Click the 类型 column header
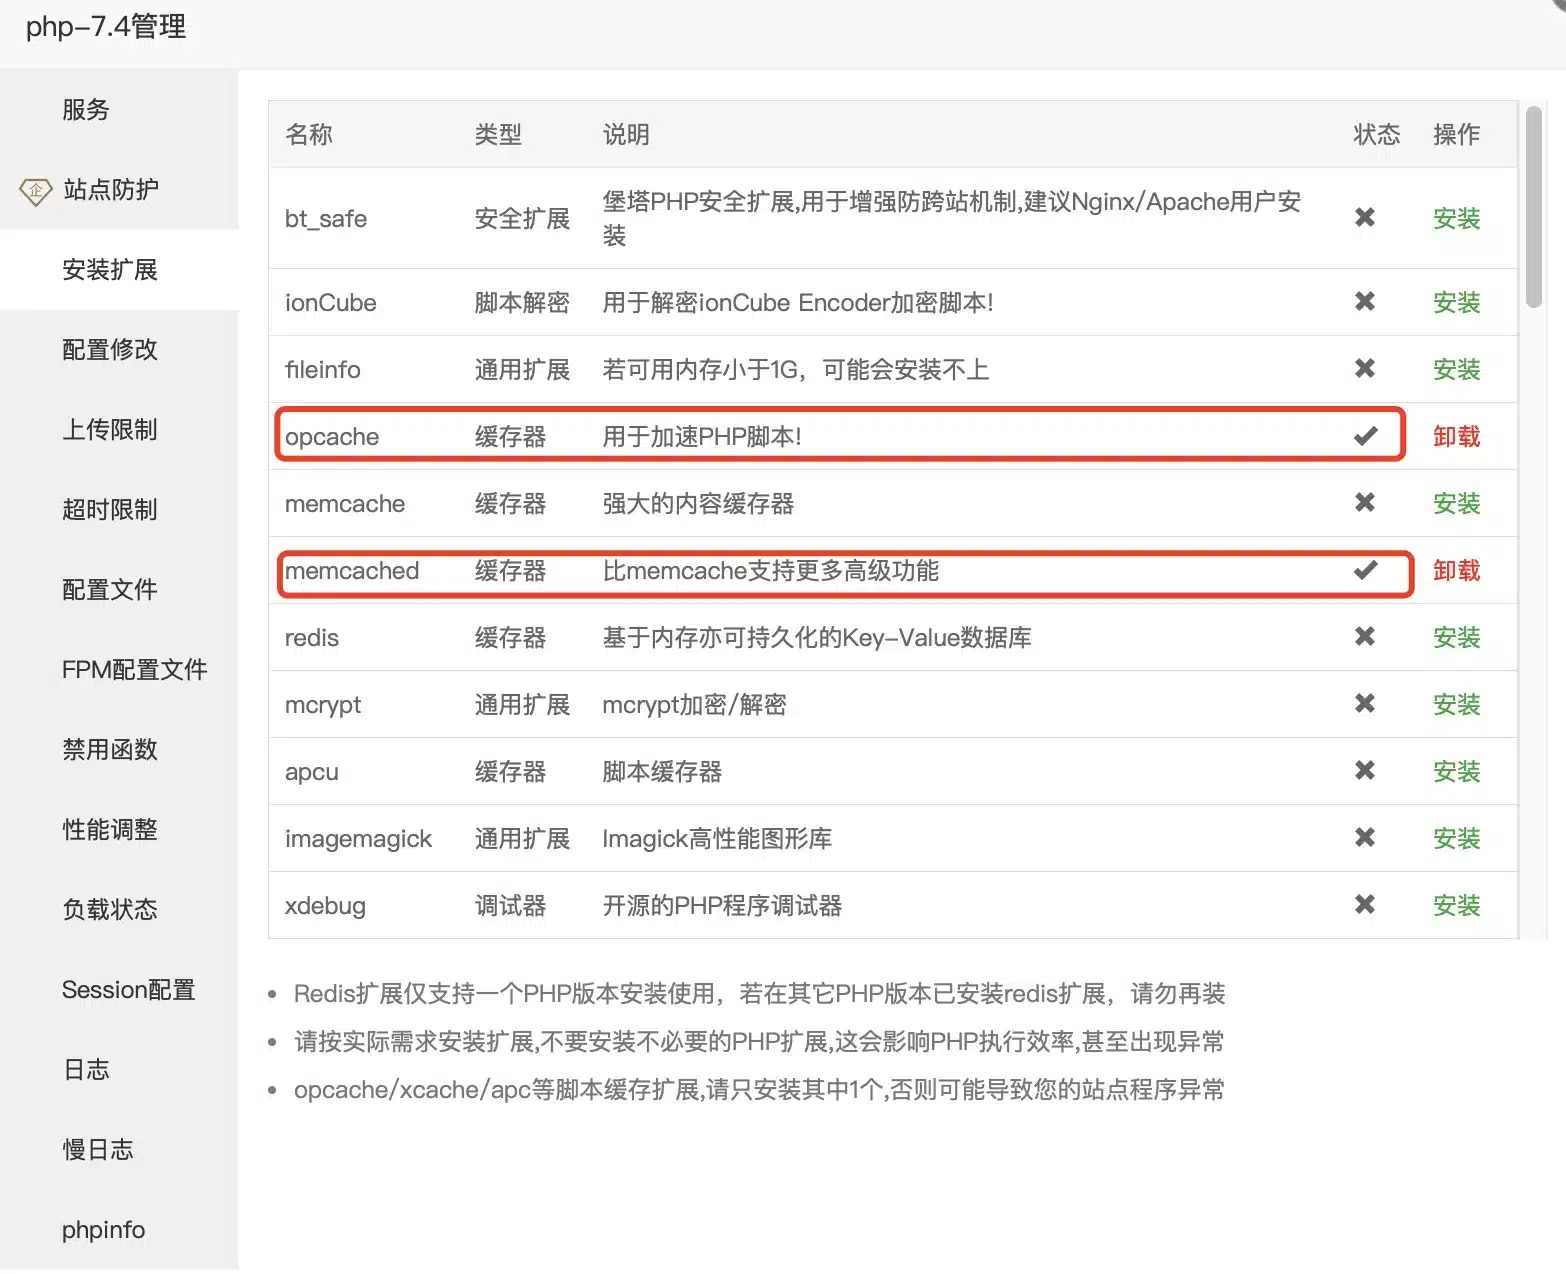 tap(498, 135)
